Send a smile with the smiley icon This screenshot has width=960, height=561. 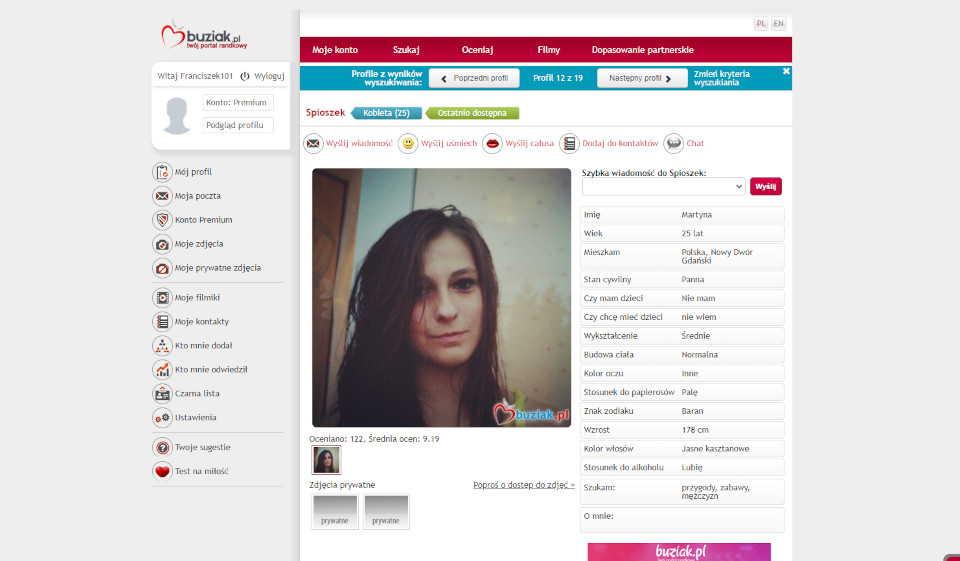[408, 144]
